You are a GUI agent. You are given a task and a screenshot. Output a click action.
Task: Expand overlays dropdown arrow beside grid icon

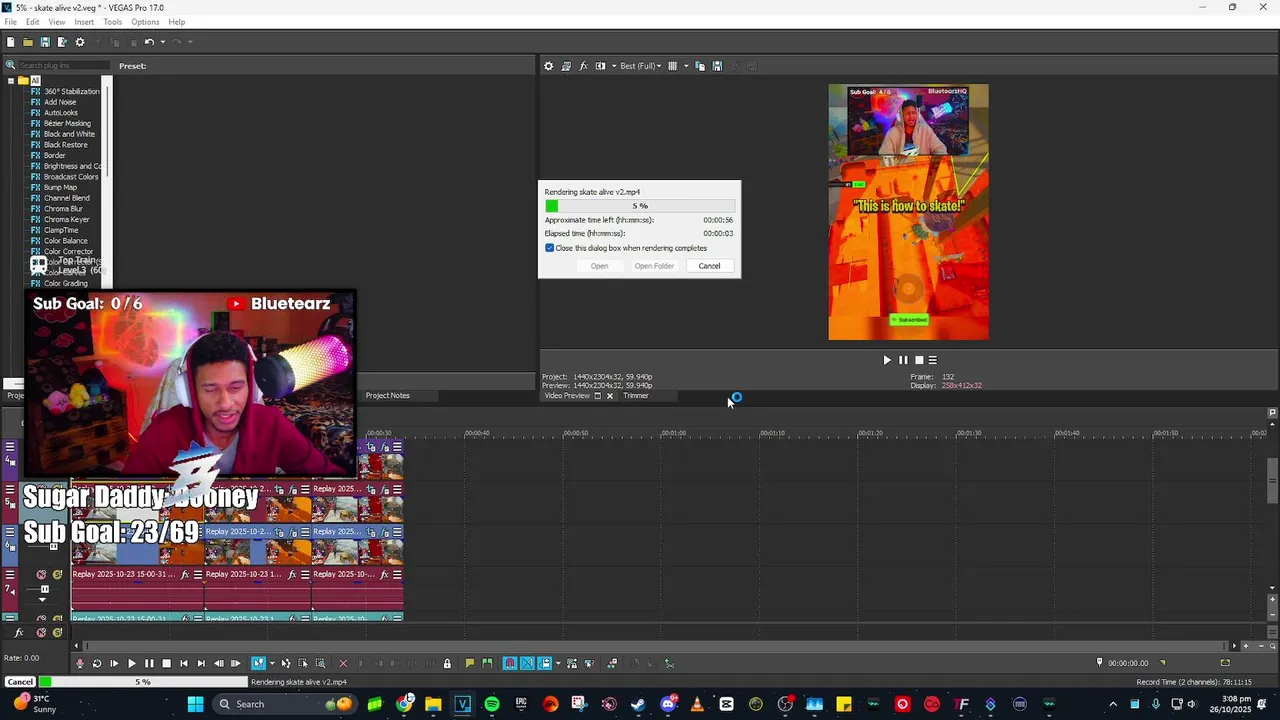coord(686,66)
